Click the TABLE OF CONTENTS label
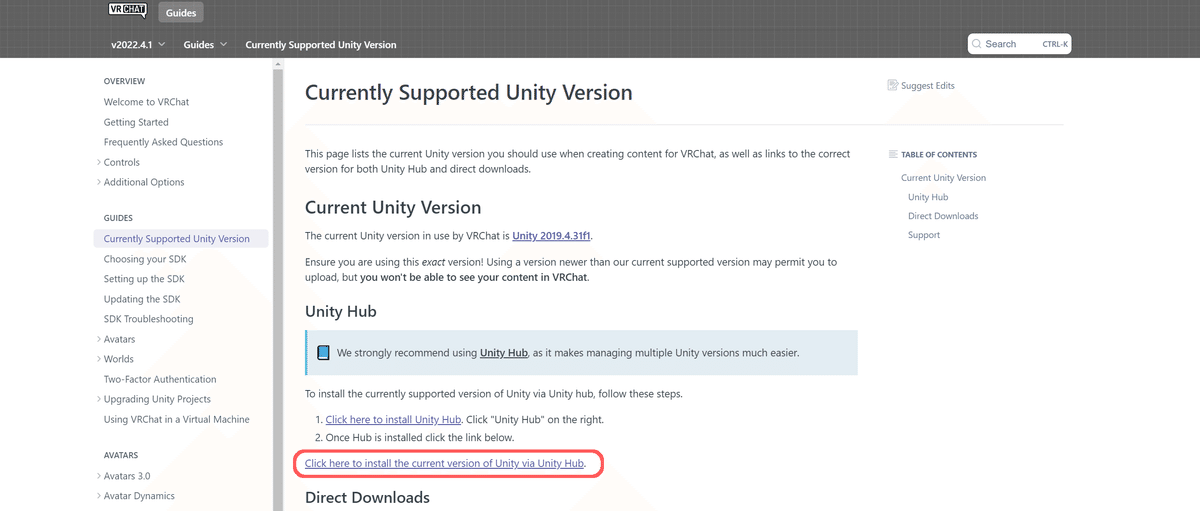Image resolution: width=1200 pixels, height=511 pixels. coord(939,155)
